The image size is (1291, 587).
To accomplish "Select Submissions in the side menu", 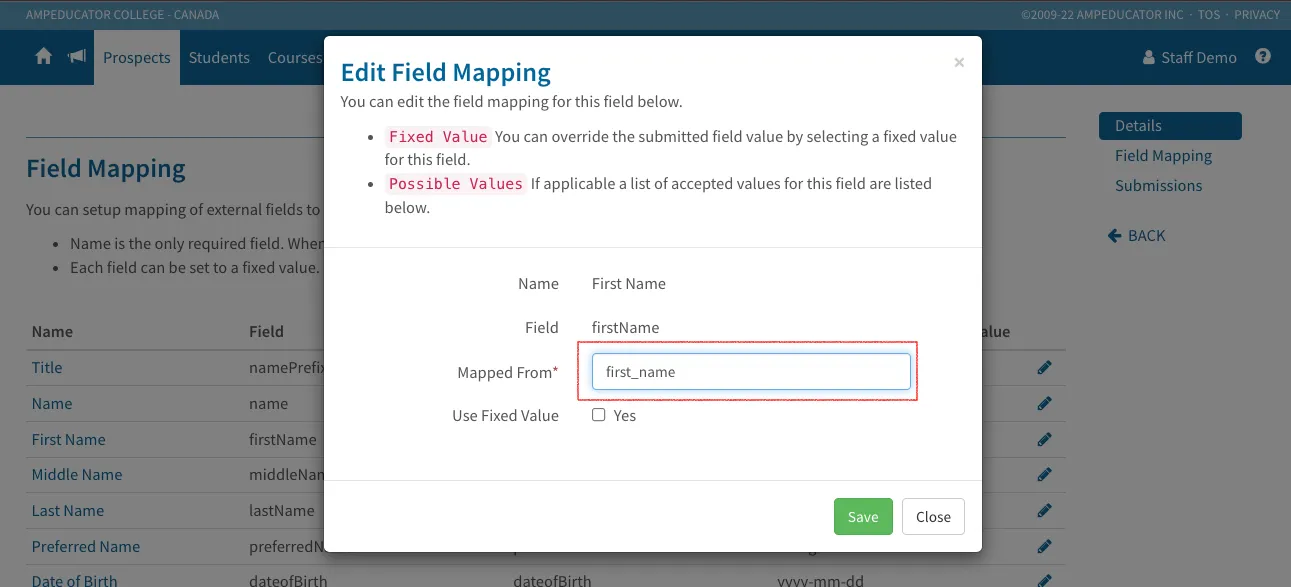I will [1159, 186].
